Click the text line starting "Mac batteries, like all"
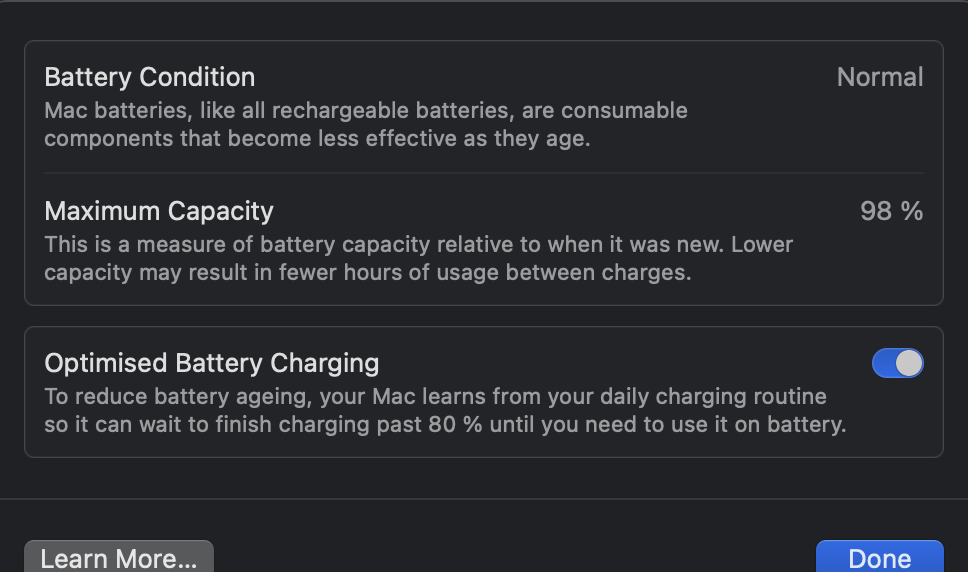The width and height of the screenshot is (968, 572). (366, 110)
